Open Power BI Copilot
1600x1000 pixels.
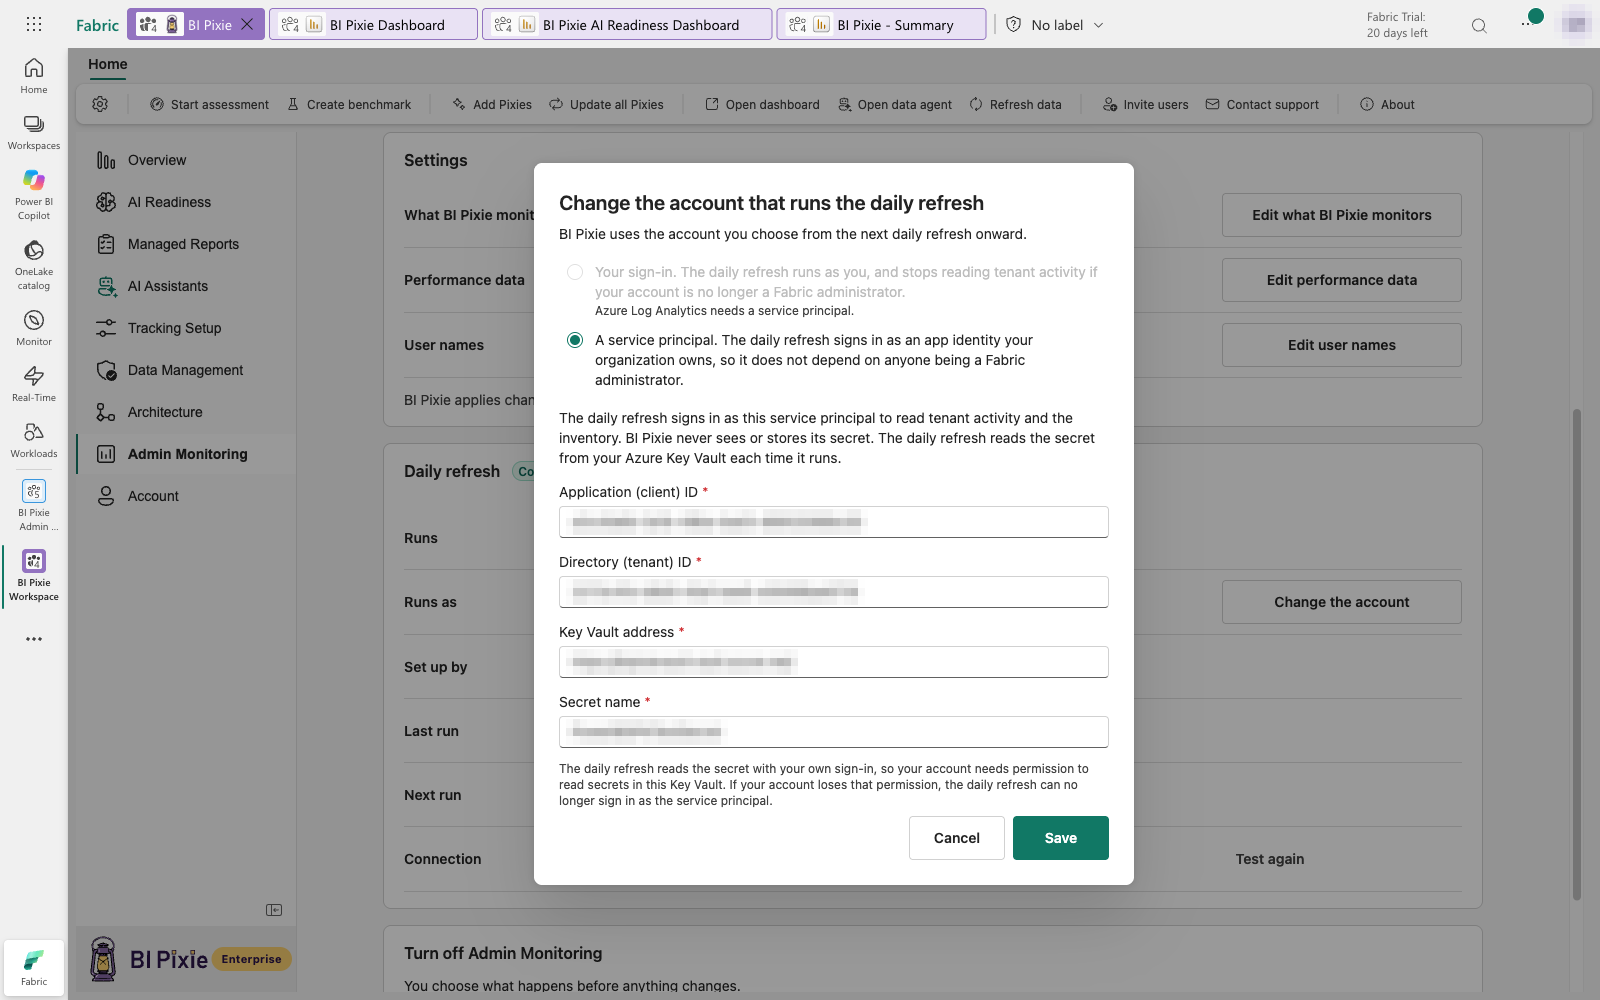point(34,194)
